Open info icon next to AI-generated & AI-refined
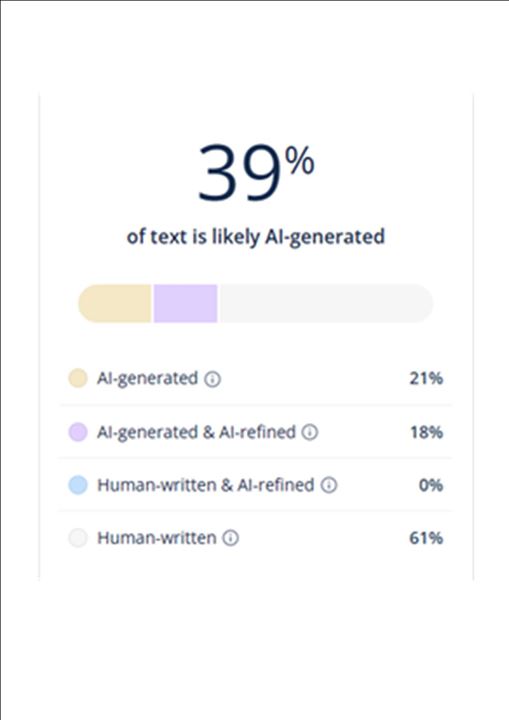 310,433
